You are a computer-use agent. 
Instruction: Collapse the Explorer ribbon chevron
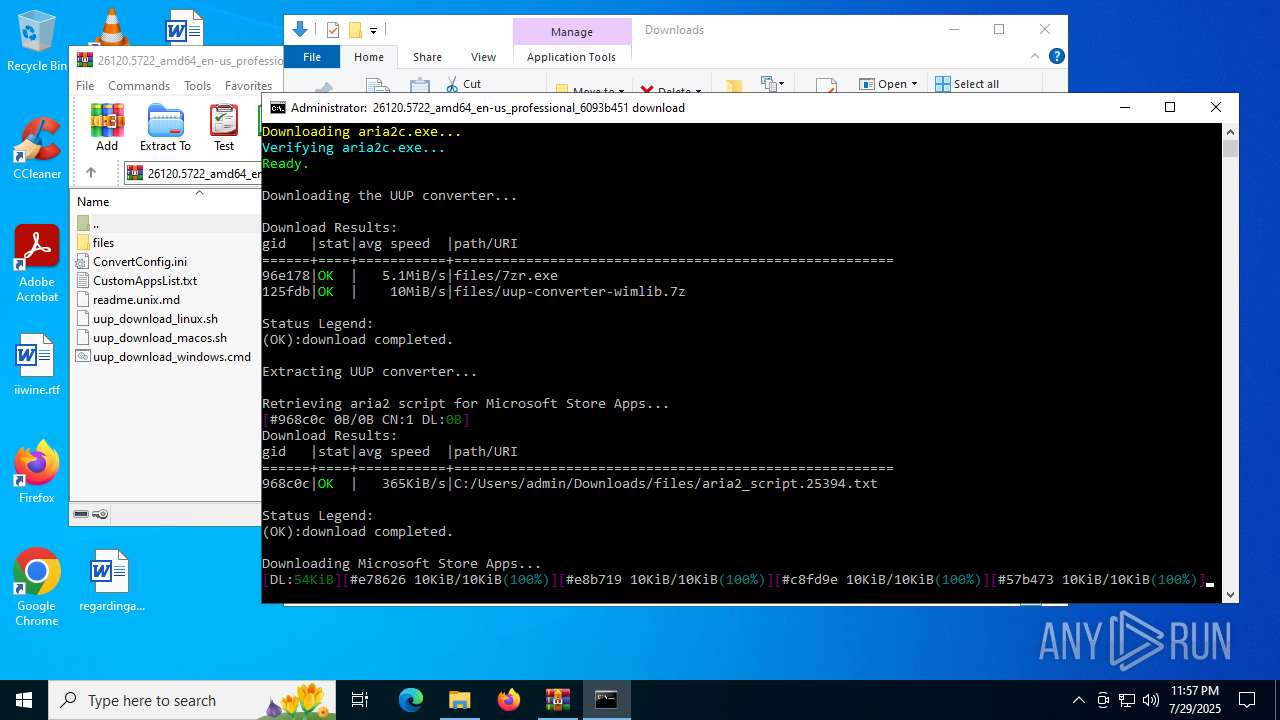(1036, 57)
